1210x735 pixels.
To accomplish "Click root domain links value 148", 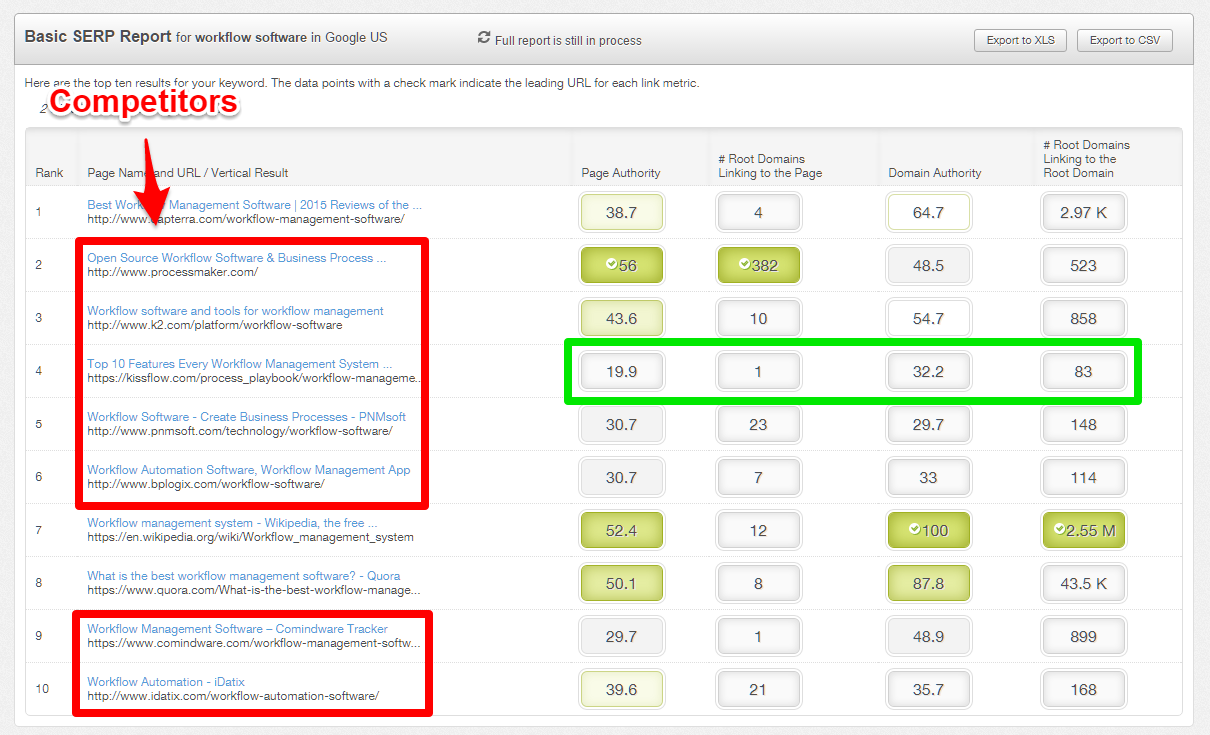I will (1083, 425).
